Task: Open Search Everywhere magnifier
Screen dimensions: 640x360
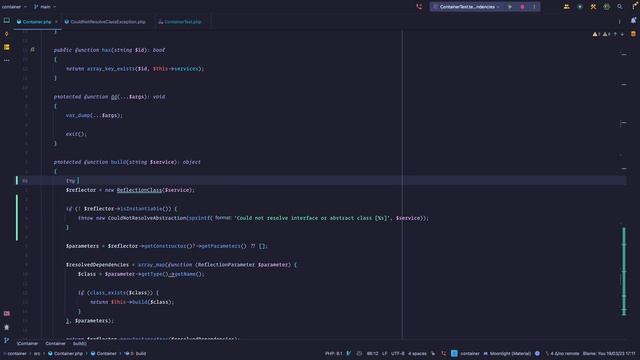Action: 620,7
